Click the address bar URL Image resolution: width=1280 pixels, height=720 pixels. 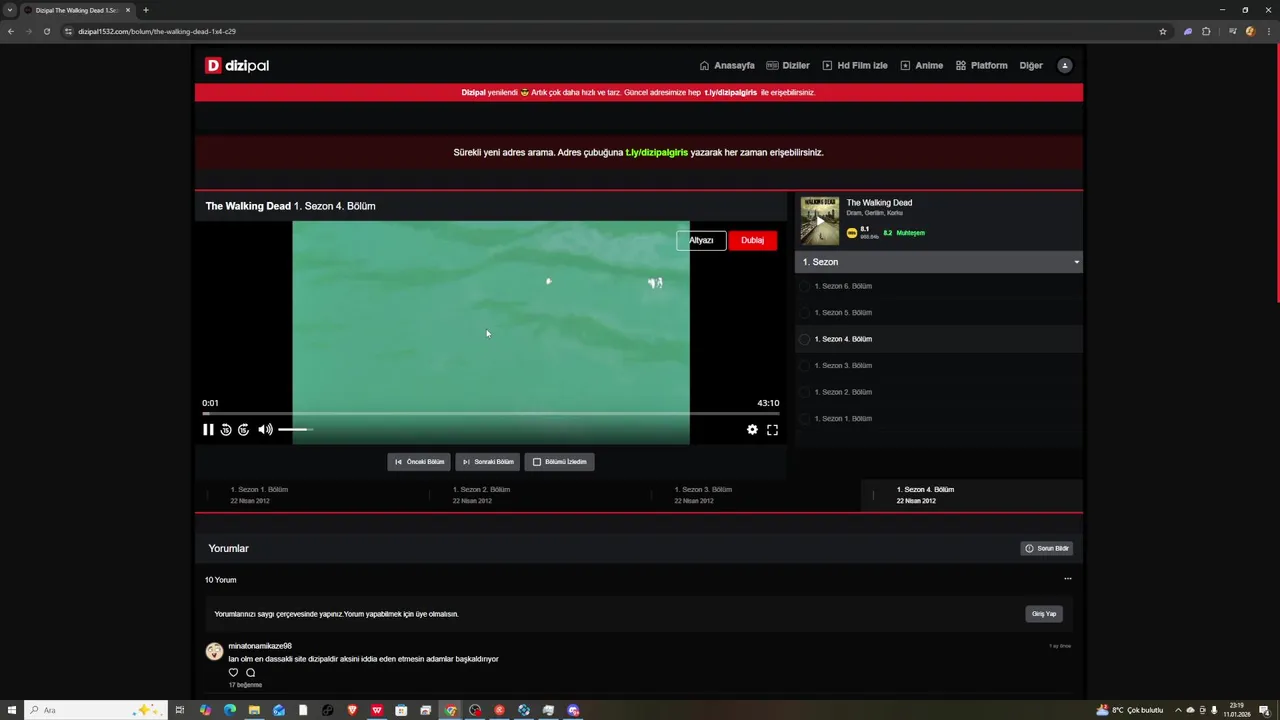click(x=157, y=31)
